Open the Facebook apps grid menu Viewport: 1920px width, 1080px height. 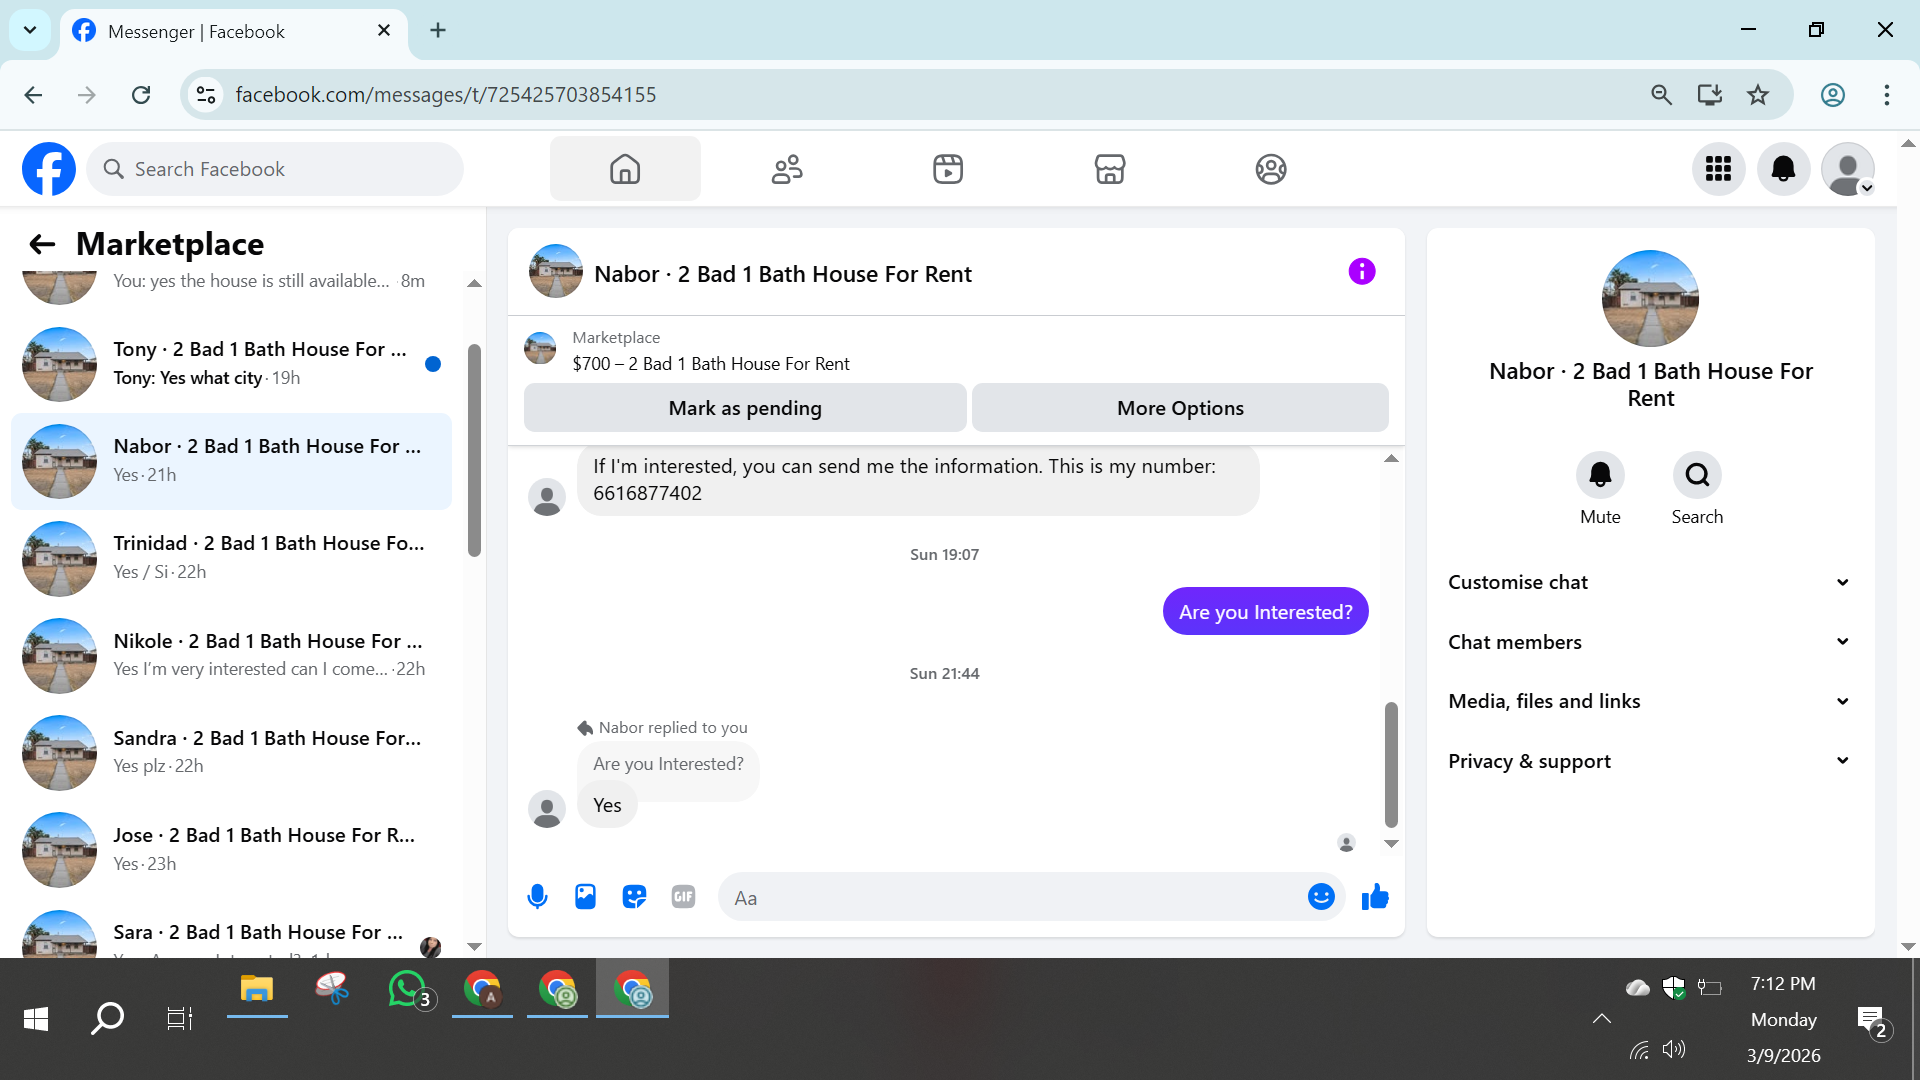click(x=1718, y=169)
